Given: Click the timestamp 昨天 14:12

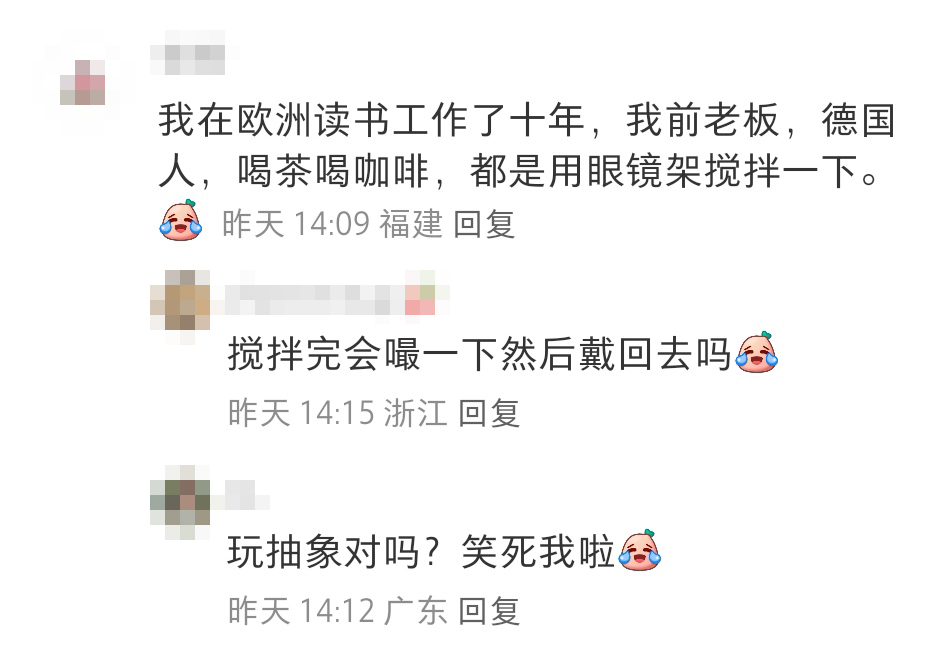Looking at the screenshot, I should [301, 611].
